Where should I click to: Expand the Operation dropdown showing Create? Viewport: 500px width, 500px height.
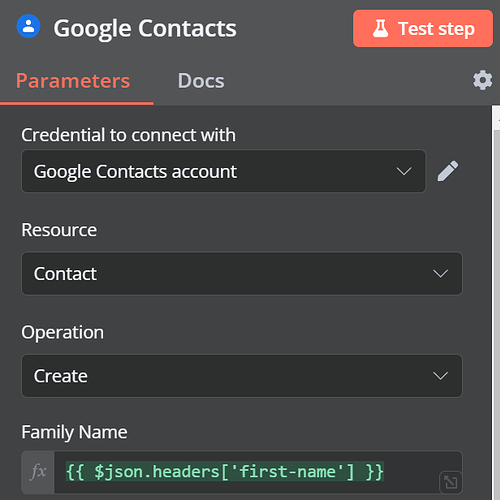242,376
